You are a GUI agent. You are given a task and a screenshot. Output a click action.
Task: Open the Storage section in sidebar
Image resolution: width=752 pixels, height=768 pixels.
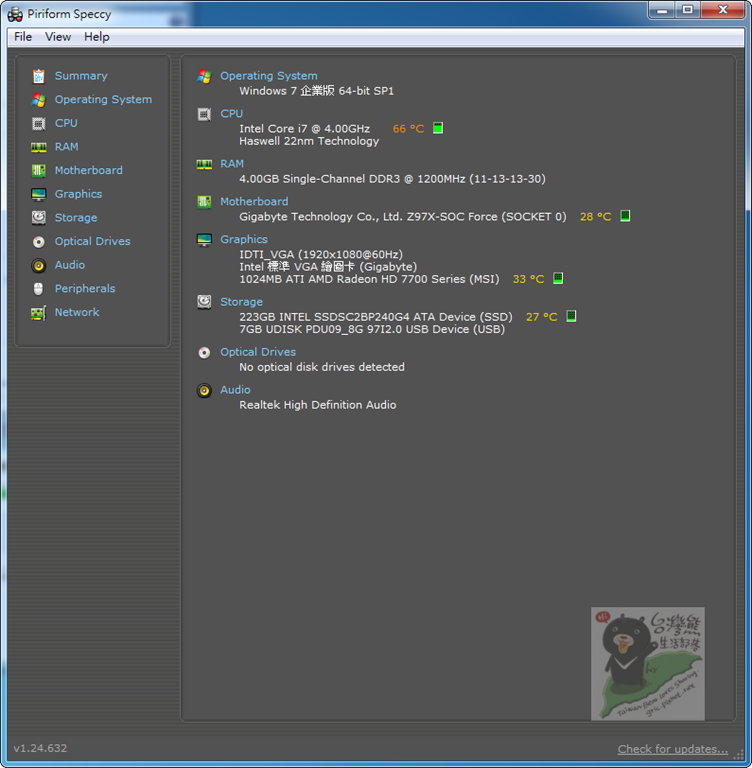coord(76,217)
